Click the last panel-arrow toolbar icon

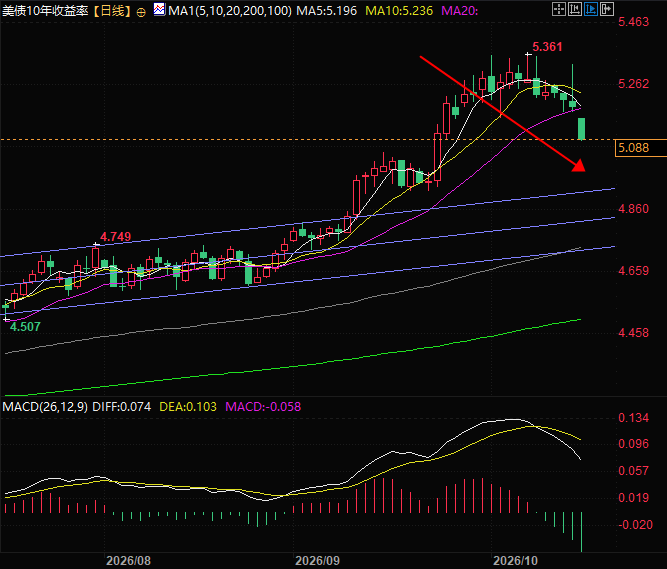coord(607,9)
